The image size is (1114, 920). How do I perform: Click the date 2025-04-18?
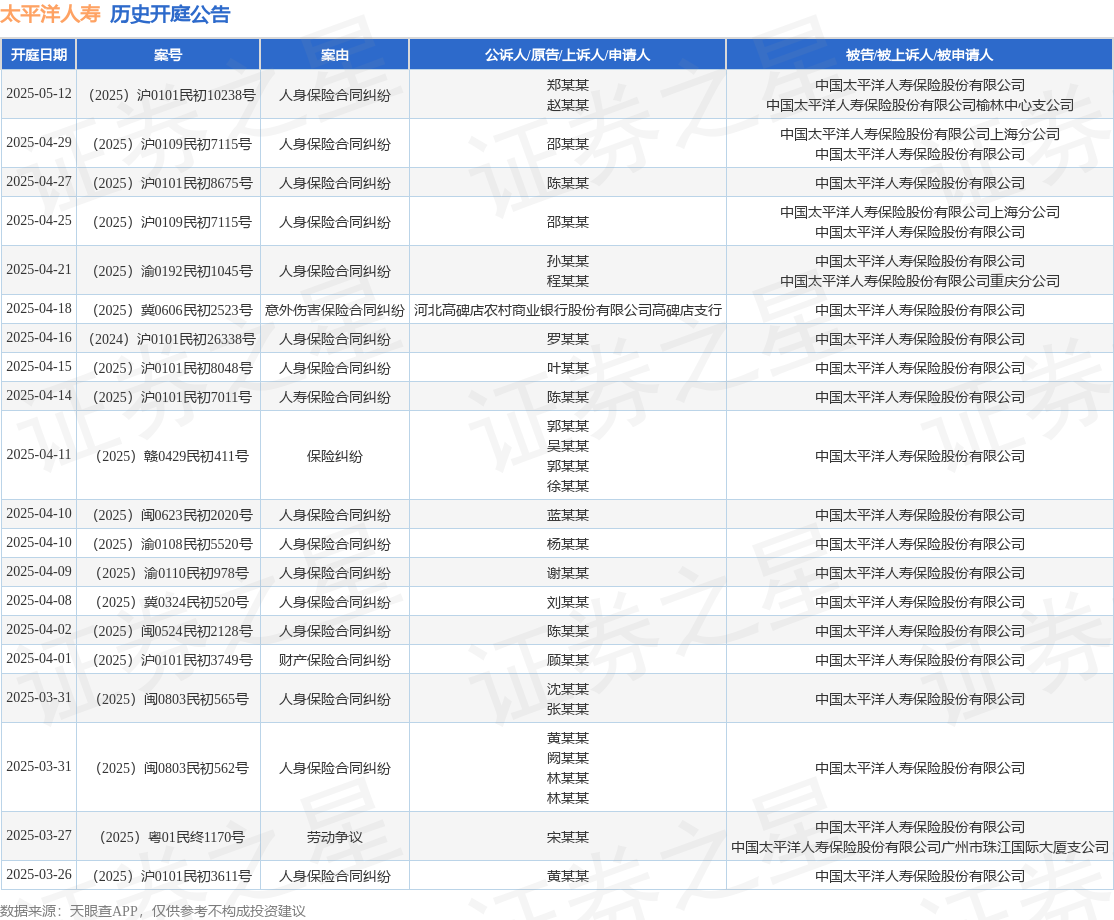coord(39,309)
